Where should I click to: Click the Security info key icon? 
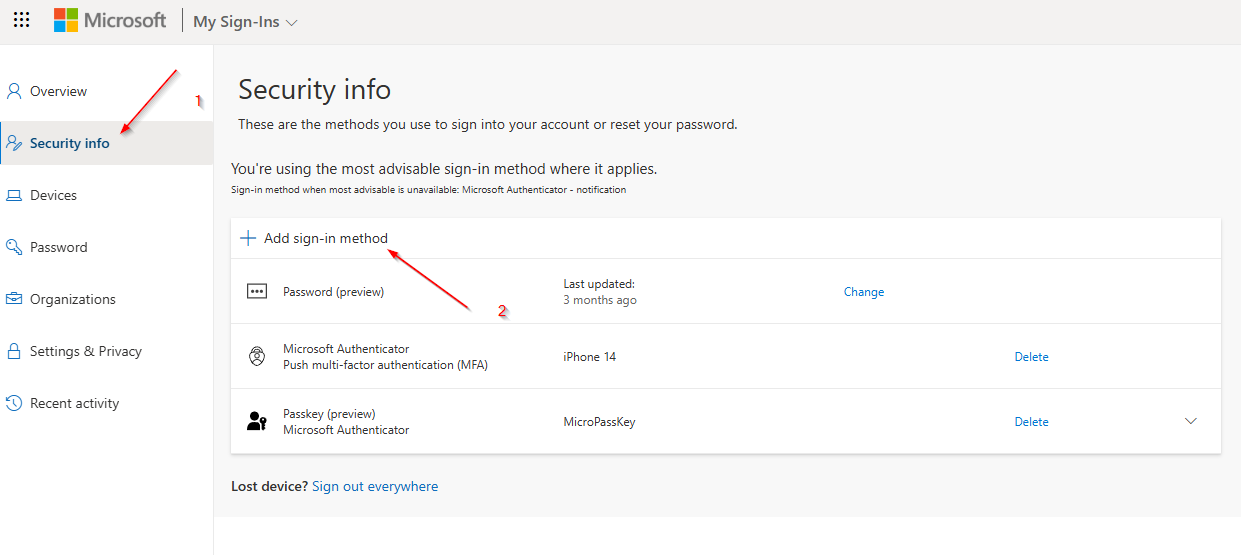14,143
